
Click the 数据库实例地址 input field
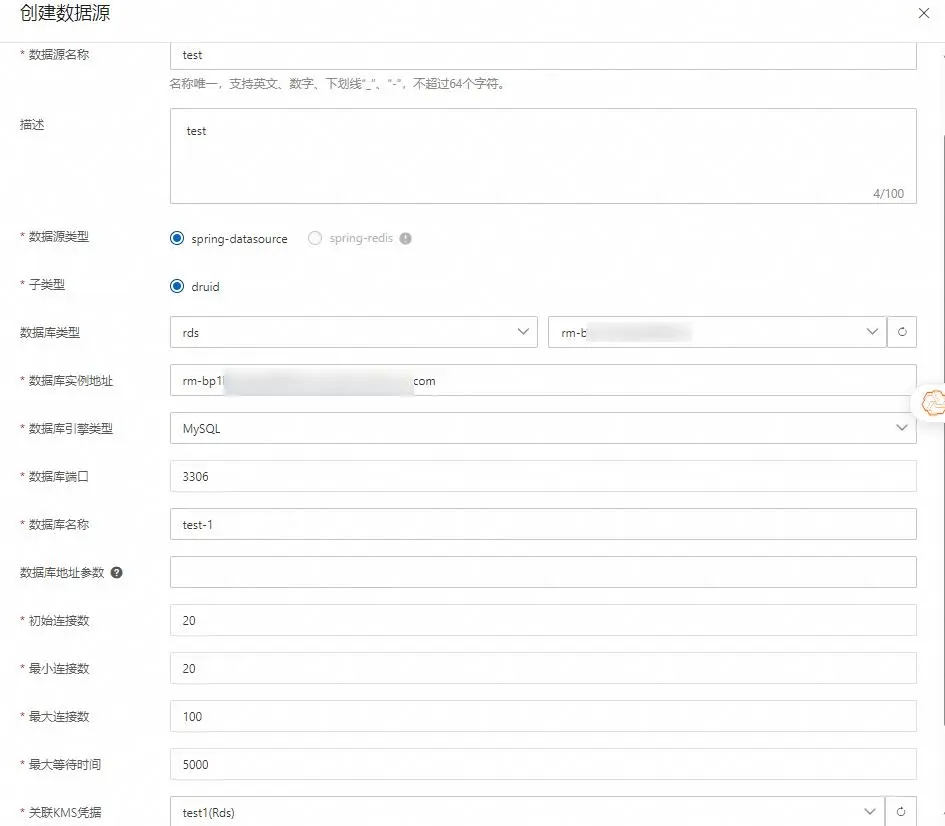click(x=543, y=380)
